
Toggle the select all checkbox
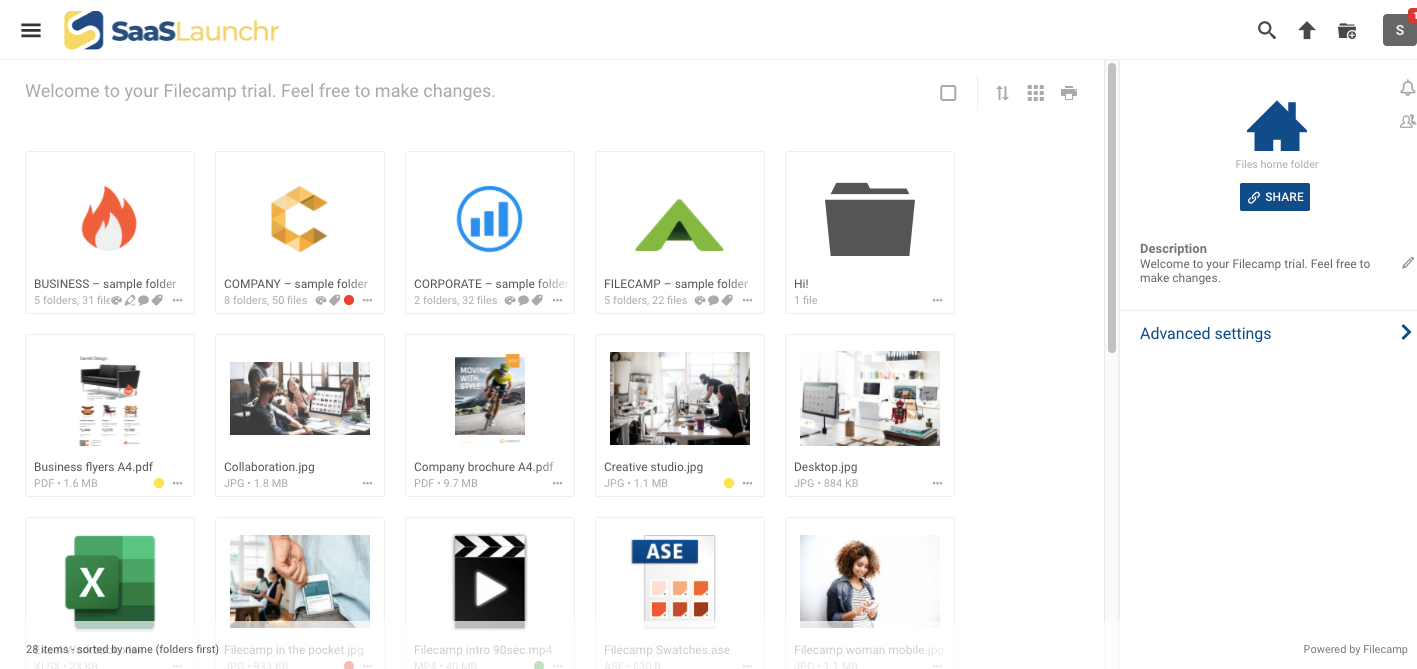pyautogui.click(x=948, y=93)
